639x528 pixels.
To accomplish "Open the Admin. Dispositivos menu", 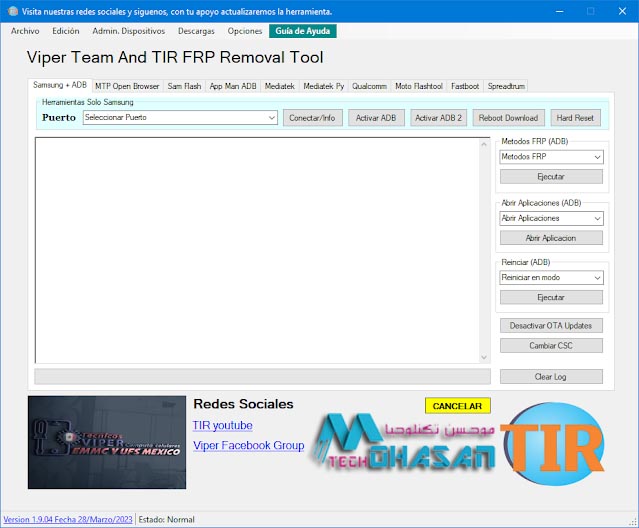I will [x=129, y=31].
